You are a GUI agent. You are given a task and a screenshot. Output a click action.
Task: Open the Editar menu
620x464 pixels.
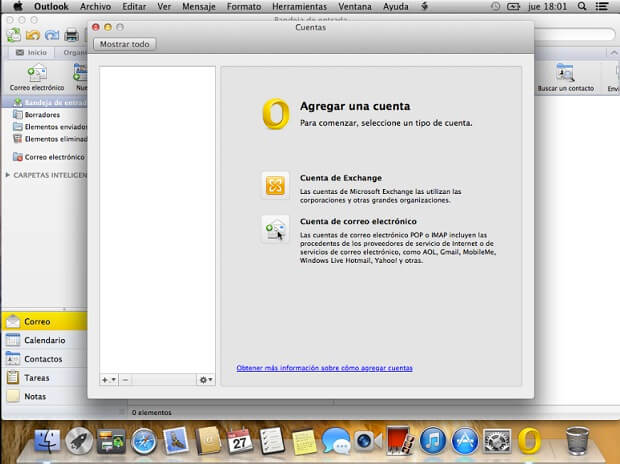(134, 7)
